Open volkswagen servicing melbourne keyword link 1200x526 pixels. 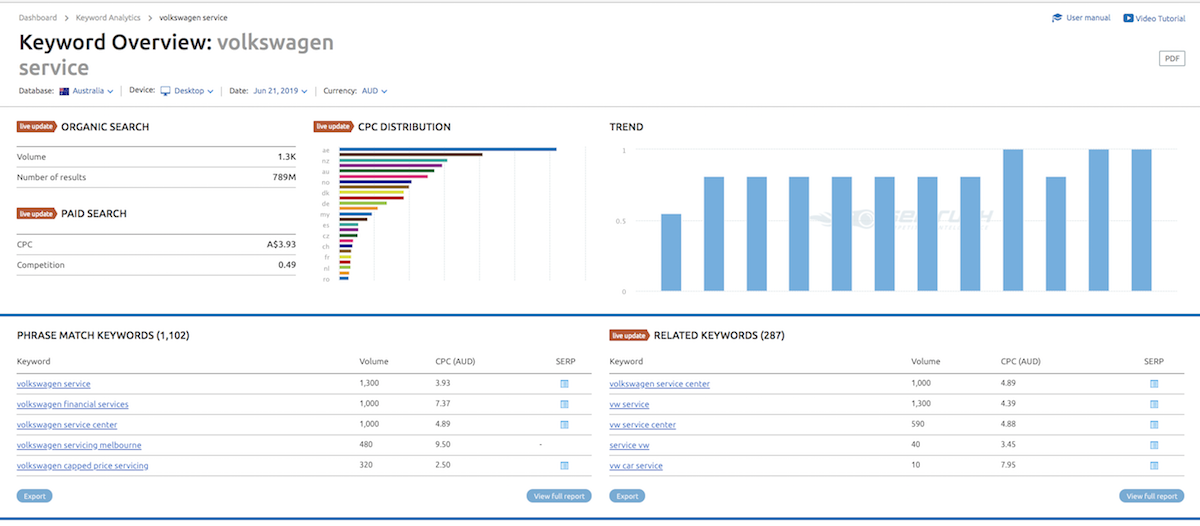(79, 445)
